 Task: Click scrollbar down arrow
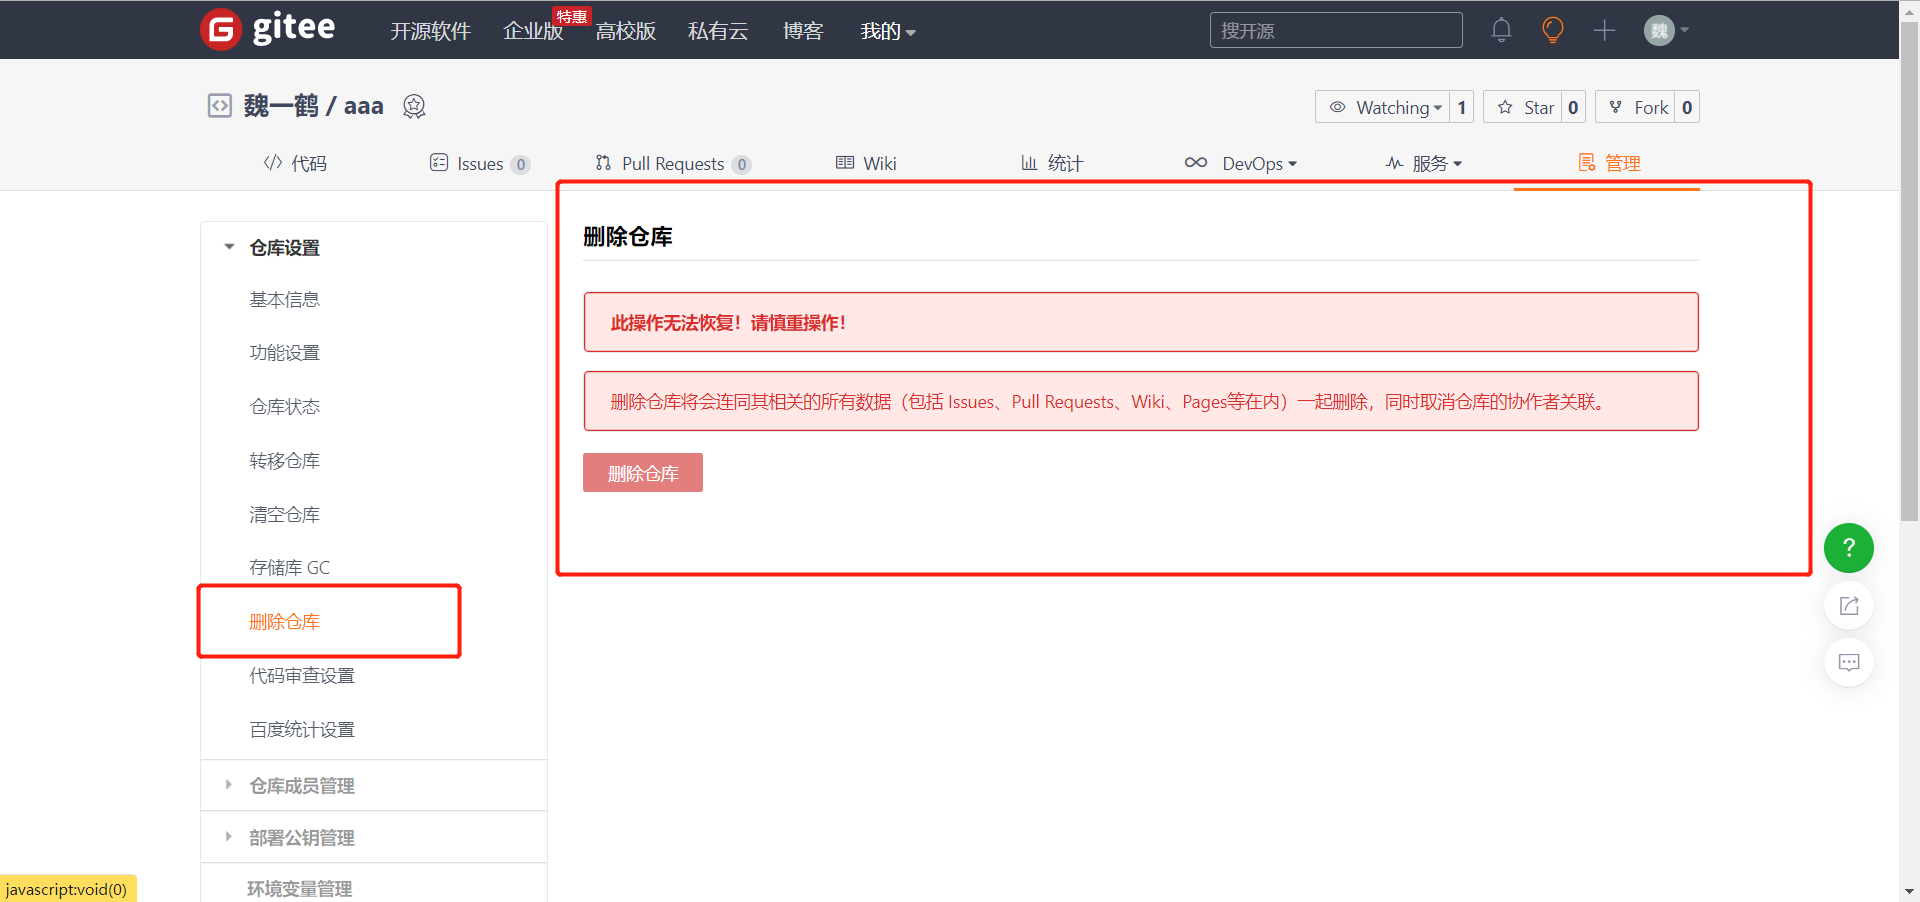coord(1909,891)
